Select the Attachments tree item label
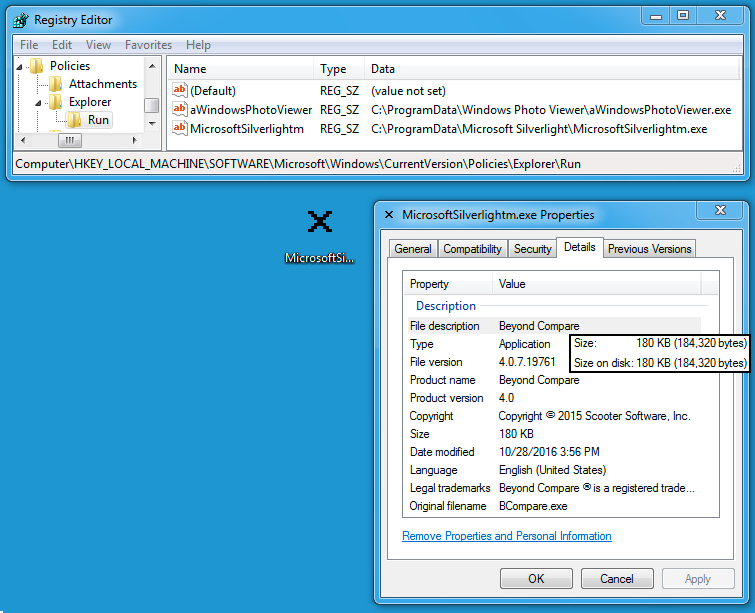Image resolution: width=755 pixels, height=613 pixels. coord(103,84)
